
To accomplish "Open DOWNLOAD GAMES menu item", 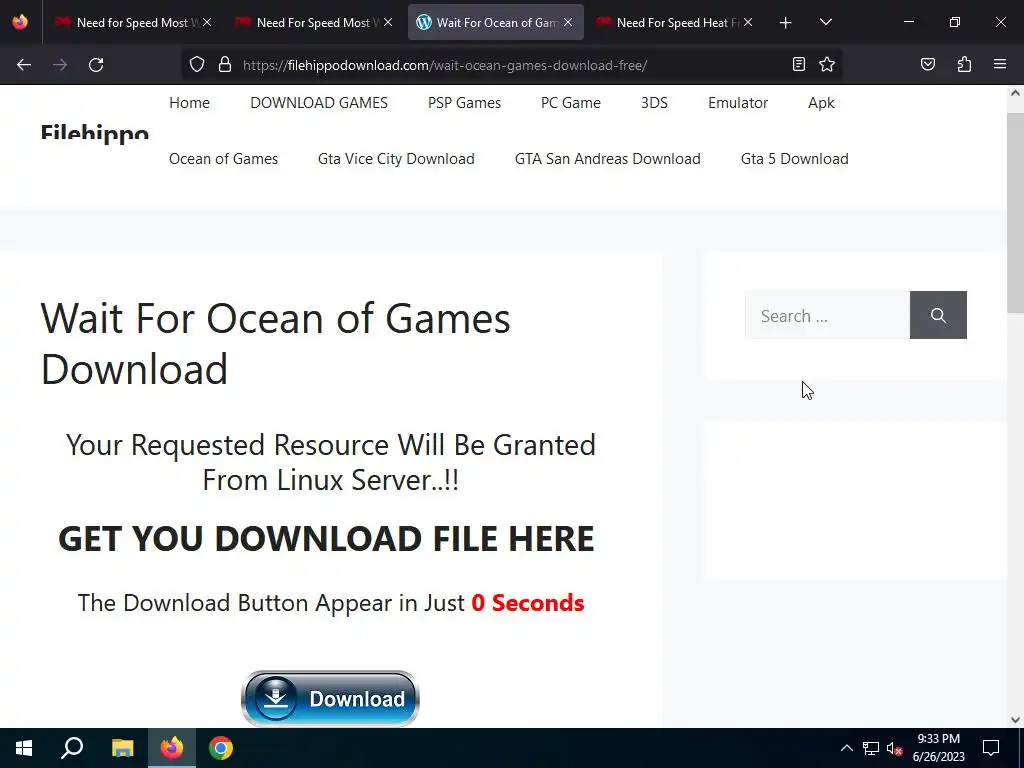I will (x=319, y=103).
